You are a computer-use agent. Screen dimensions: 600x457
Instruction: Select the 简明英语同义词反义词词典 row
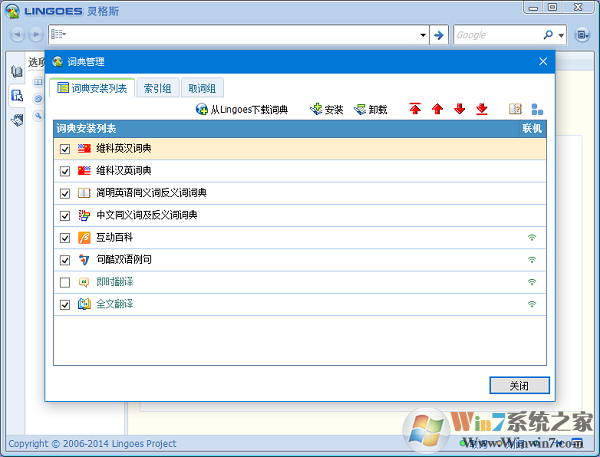[x=300, y=193]
